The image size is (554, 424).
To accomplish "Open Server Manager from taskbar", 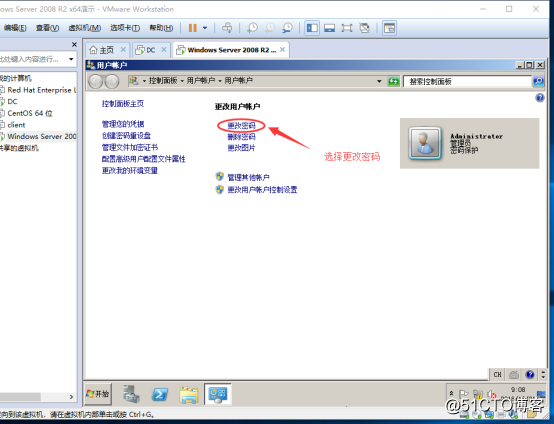I will pyautogui.click(x=131, y=394).
